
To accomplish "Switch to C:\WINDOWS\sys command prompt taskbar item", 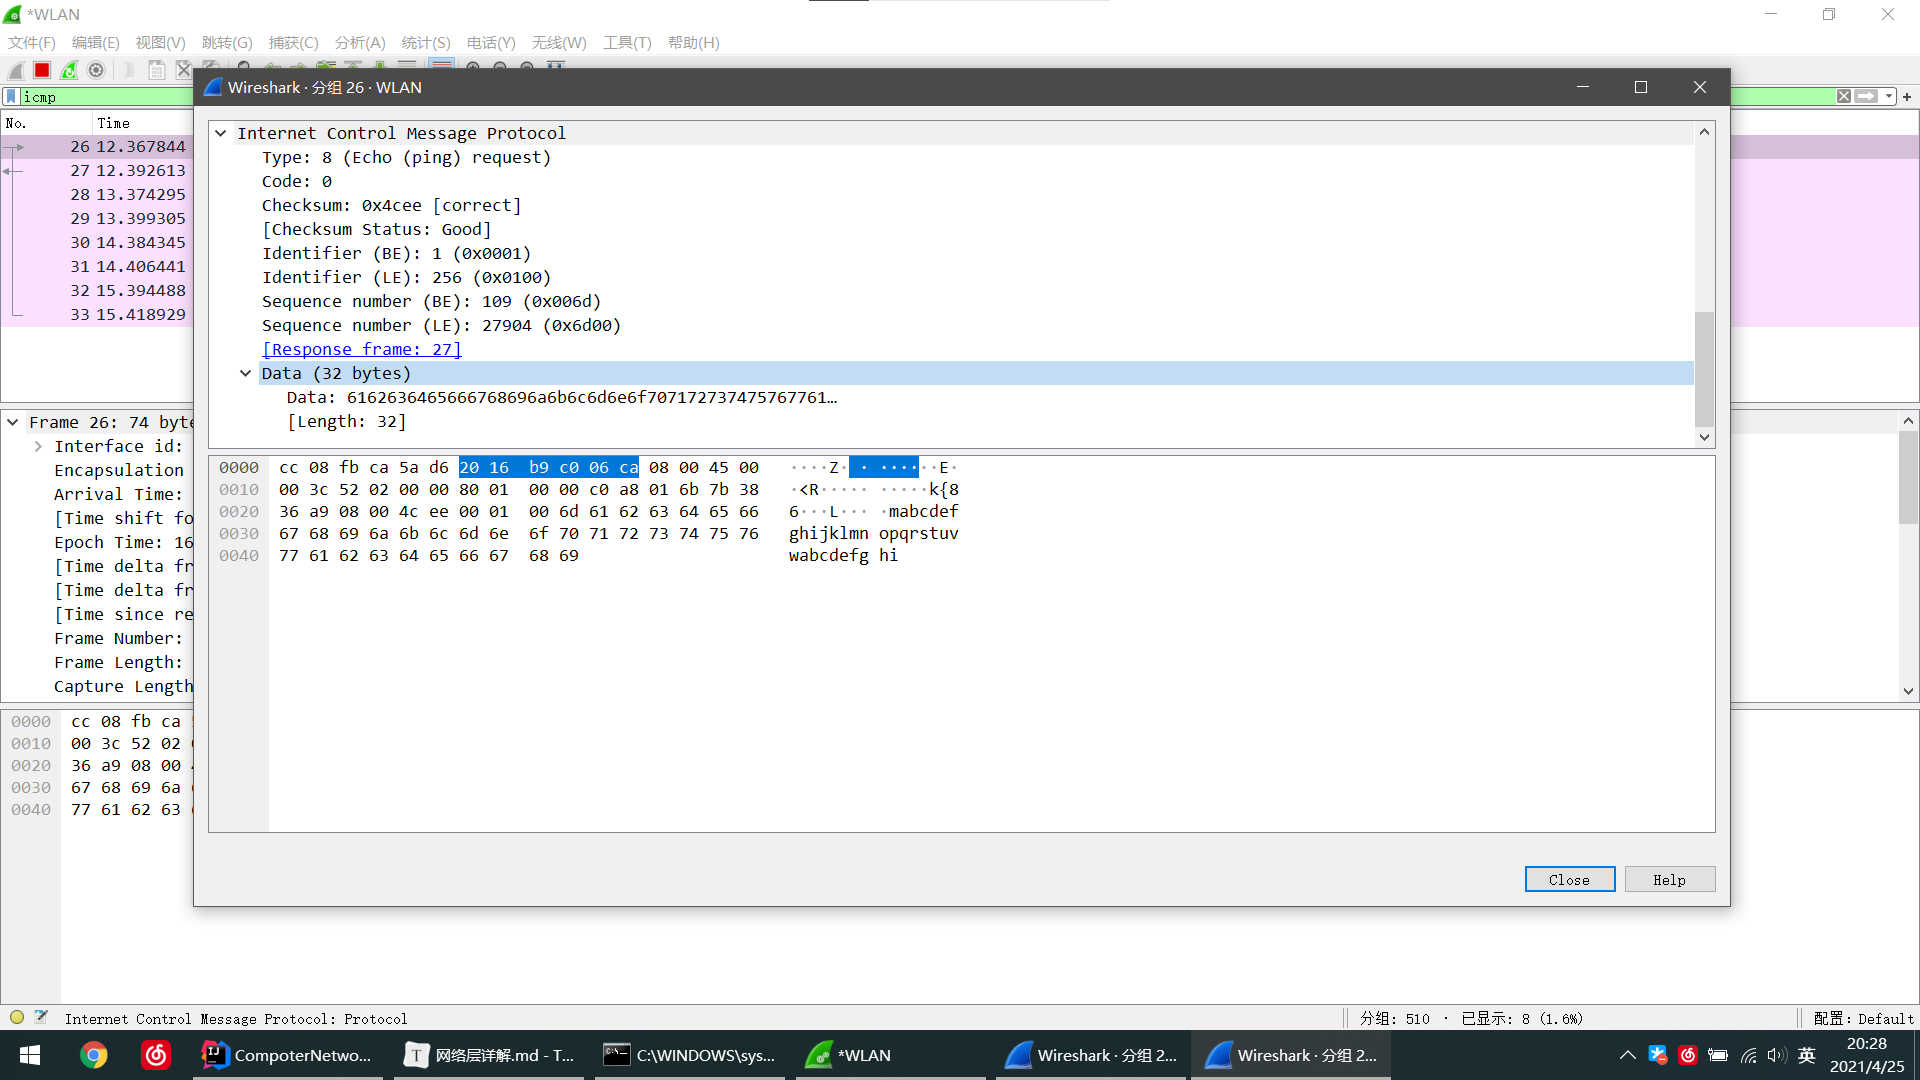I will pyautogui.click(x=690, y=1055).
